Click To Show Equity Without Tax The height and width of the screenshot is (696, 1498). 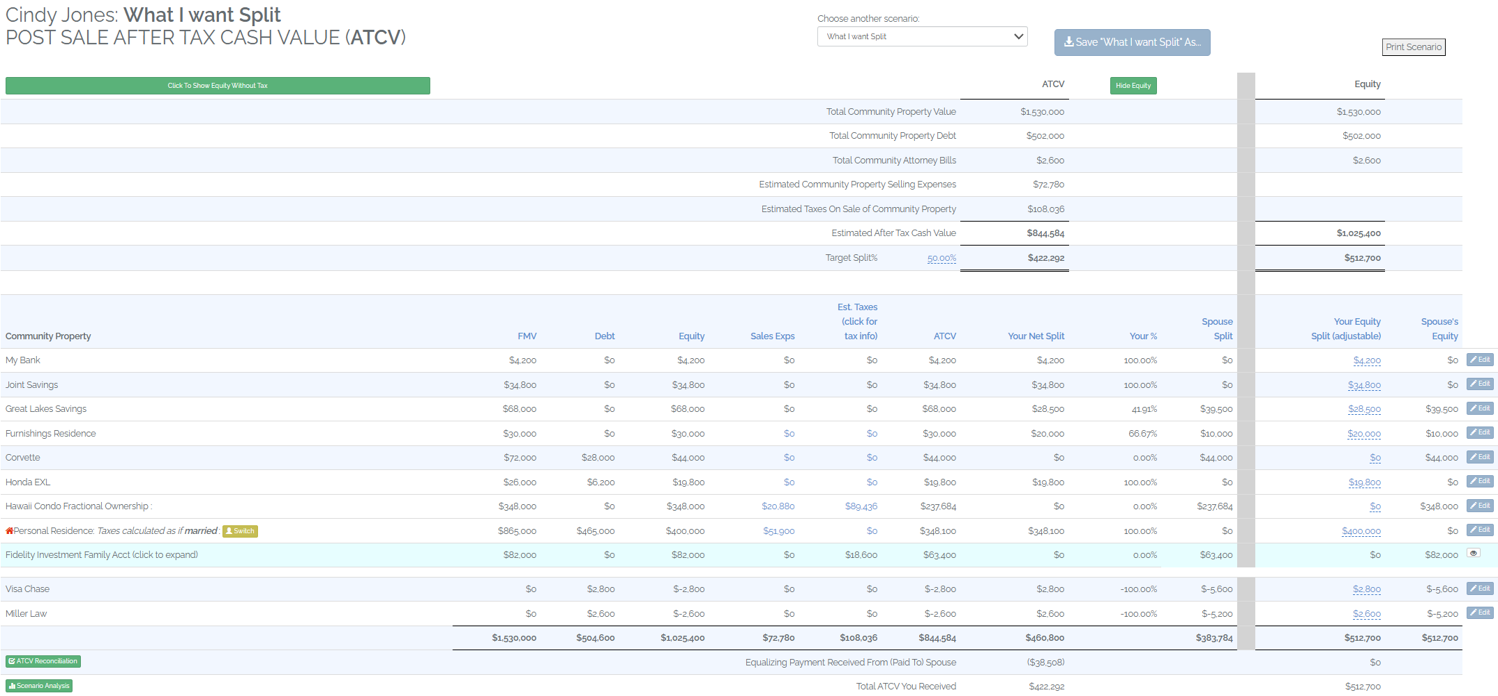[217, 86]
